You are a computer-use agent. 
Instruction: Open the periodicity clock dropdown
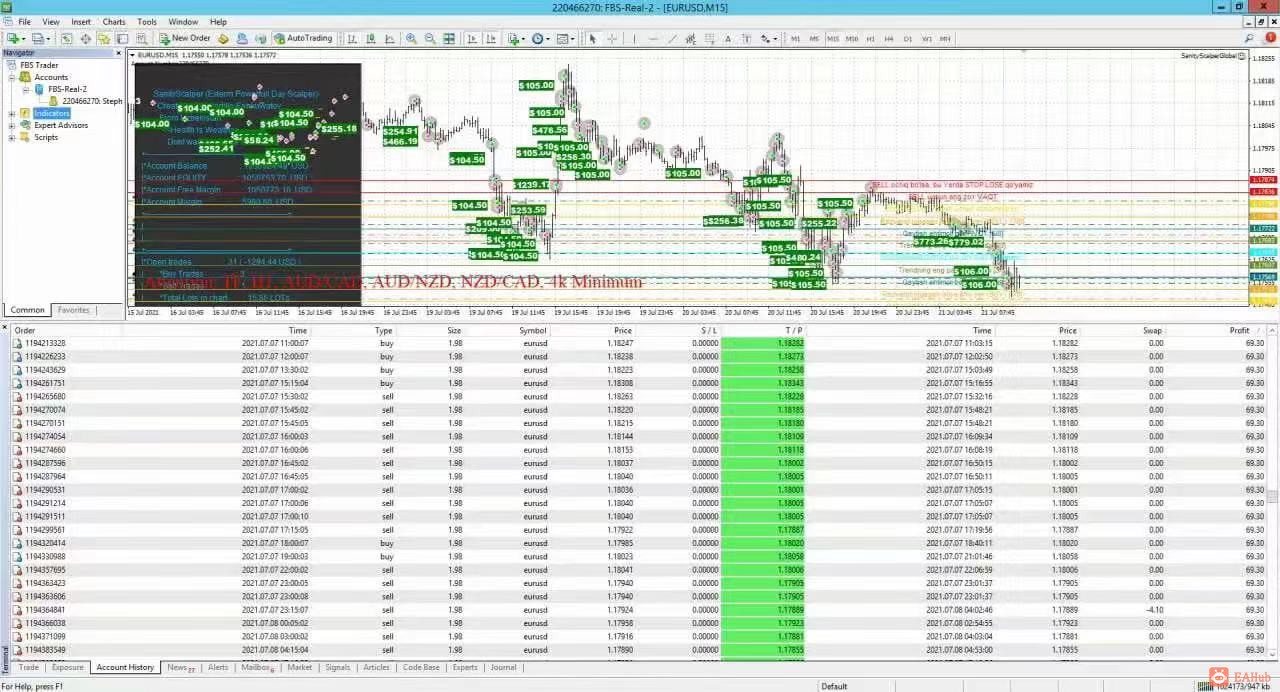(x=541, y=38)
